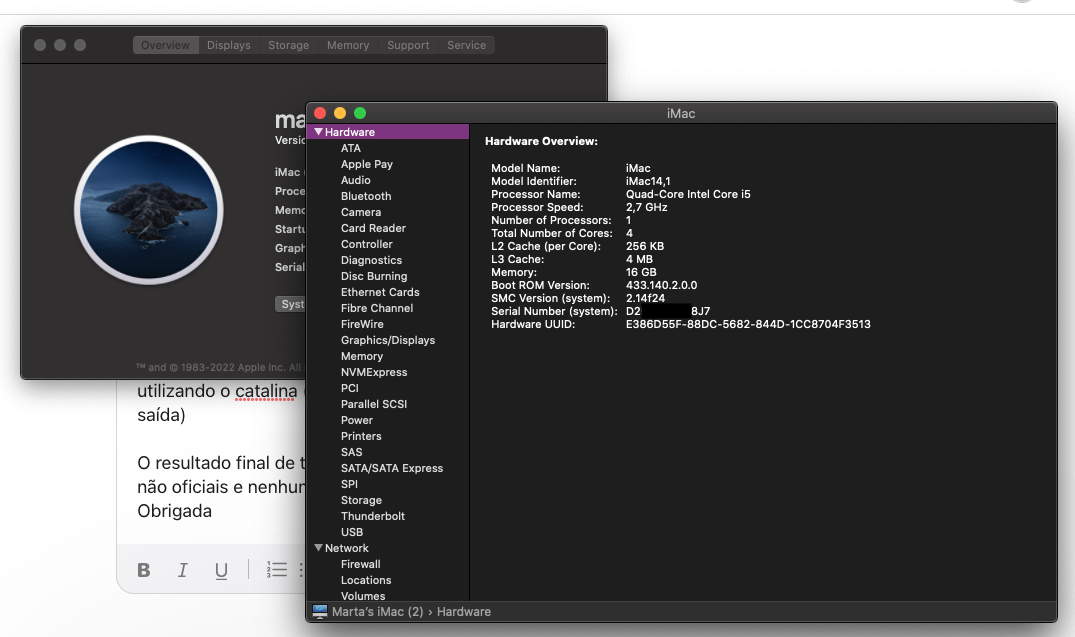Open the Storage tab
The image size is (1075, 637).
[288, 45]
